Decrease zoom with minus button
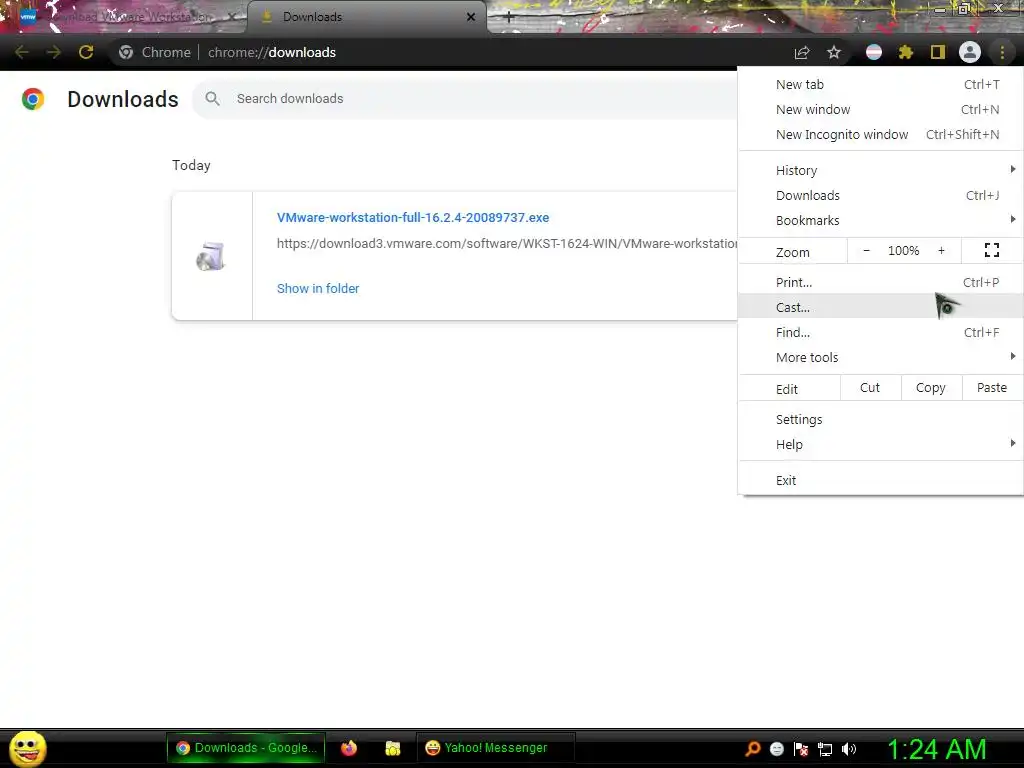The image size is (1024, 768). coord(866,250)
